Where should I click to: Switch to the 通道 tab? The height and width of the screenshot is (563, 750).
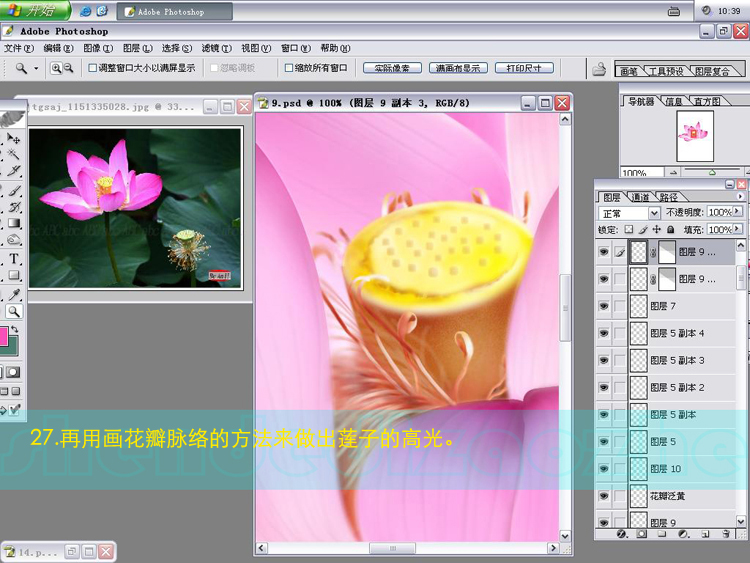click(x=640, y=197)
